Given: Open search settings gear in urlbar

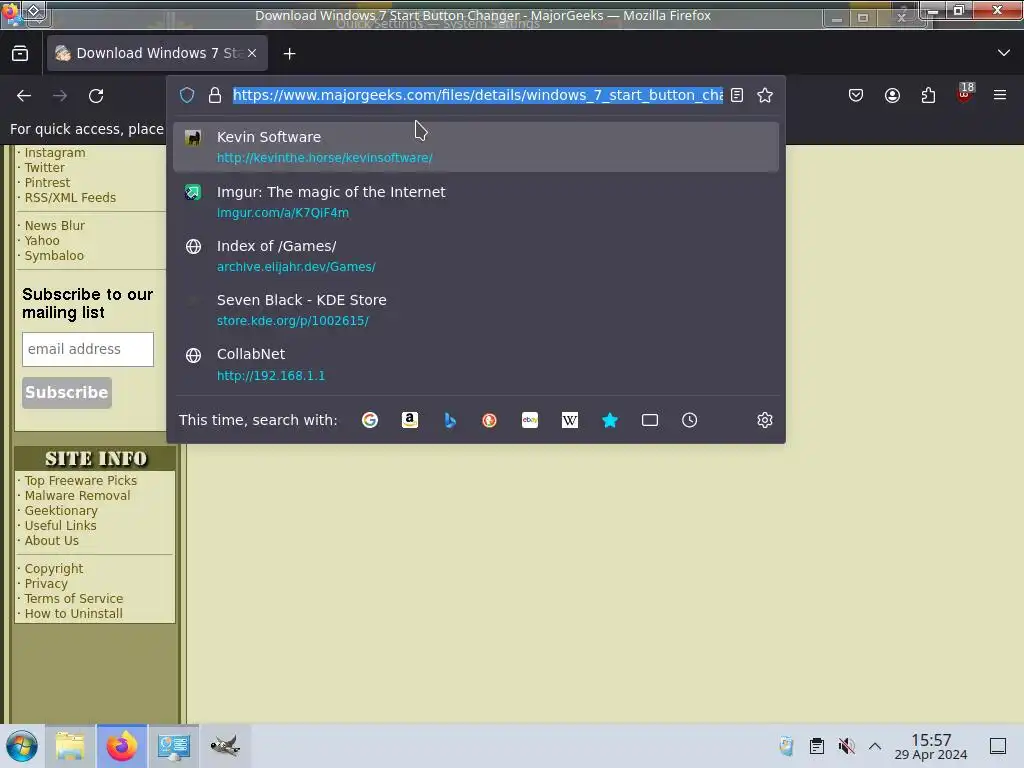Looking at the screenshot, I should point(765,420).
